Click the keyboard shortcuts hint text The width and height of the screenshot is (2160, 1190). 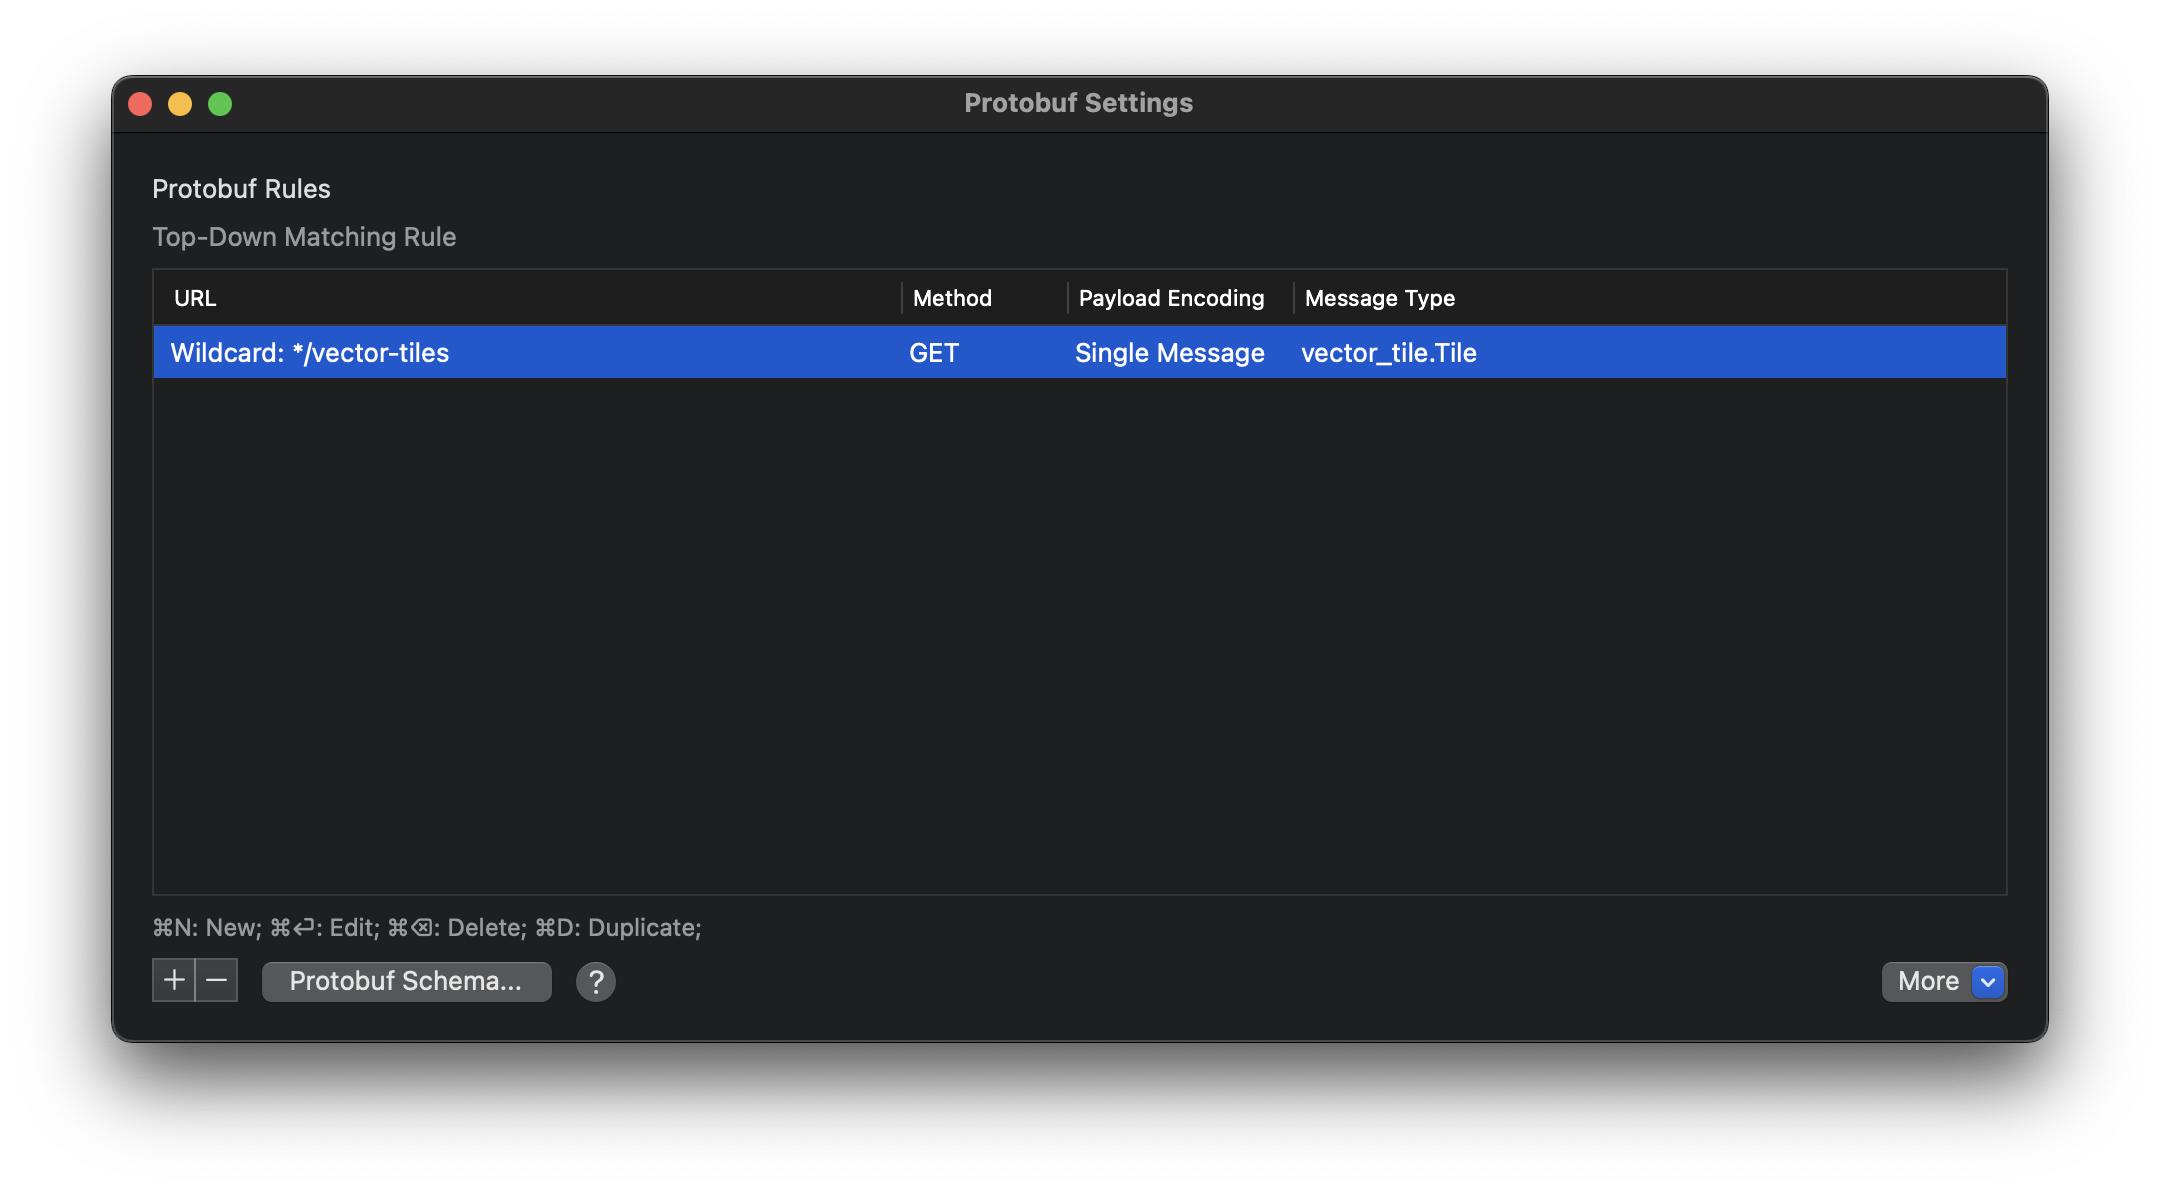(426, 927)
